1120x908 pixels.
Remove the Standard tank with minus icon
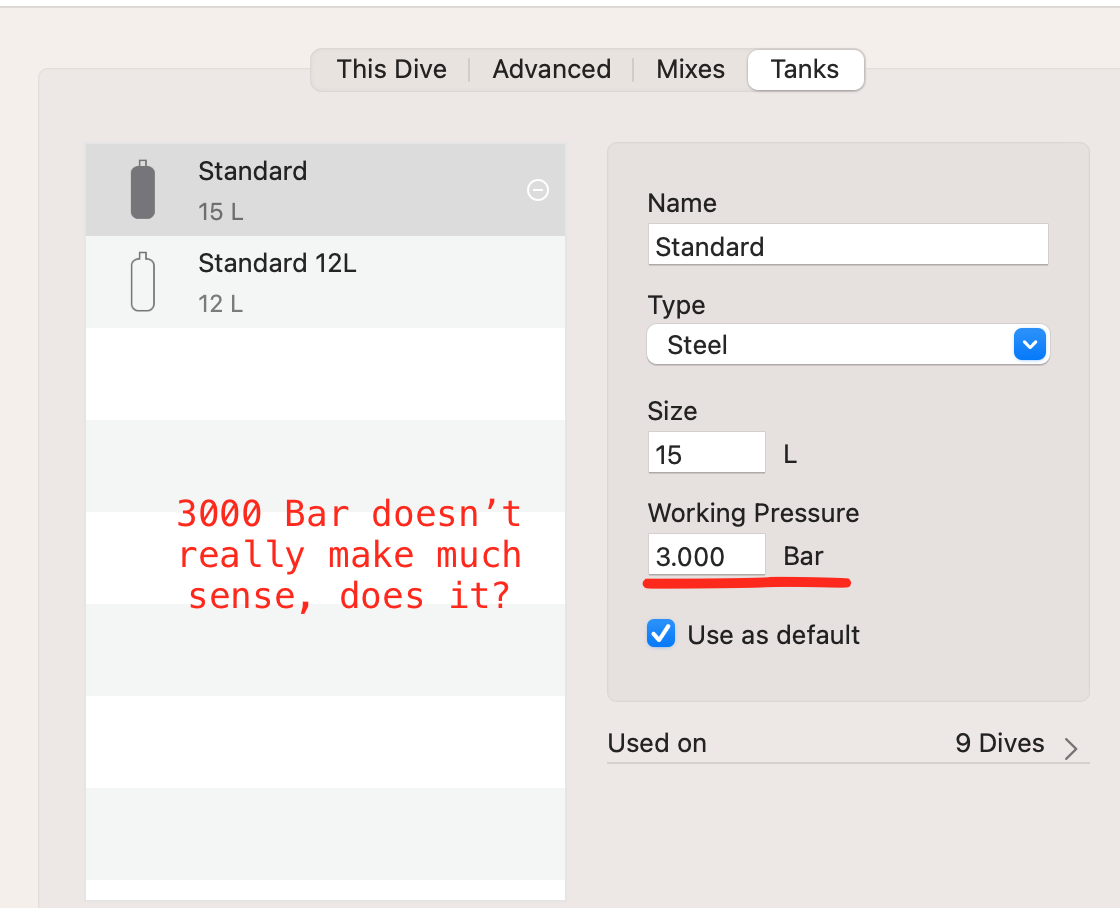[x=538, y=190]
